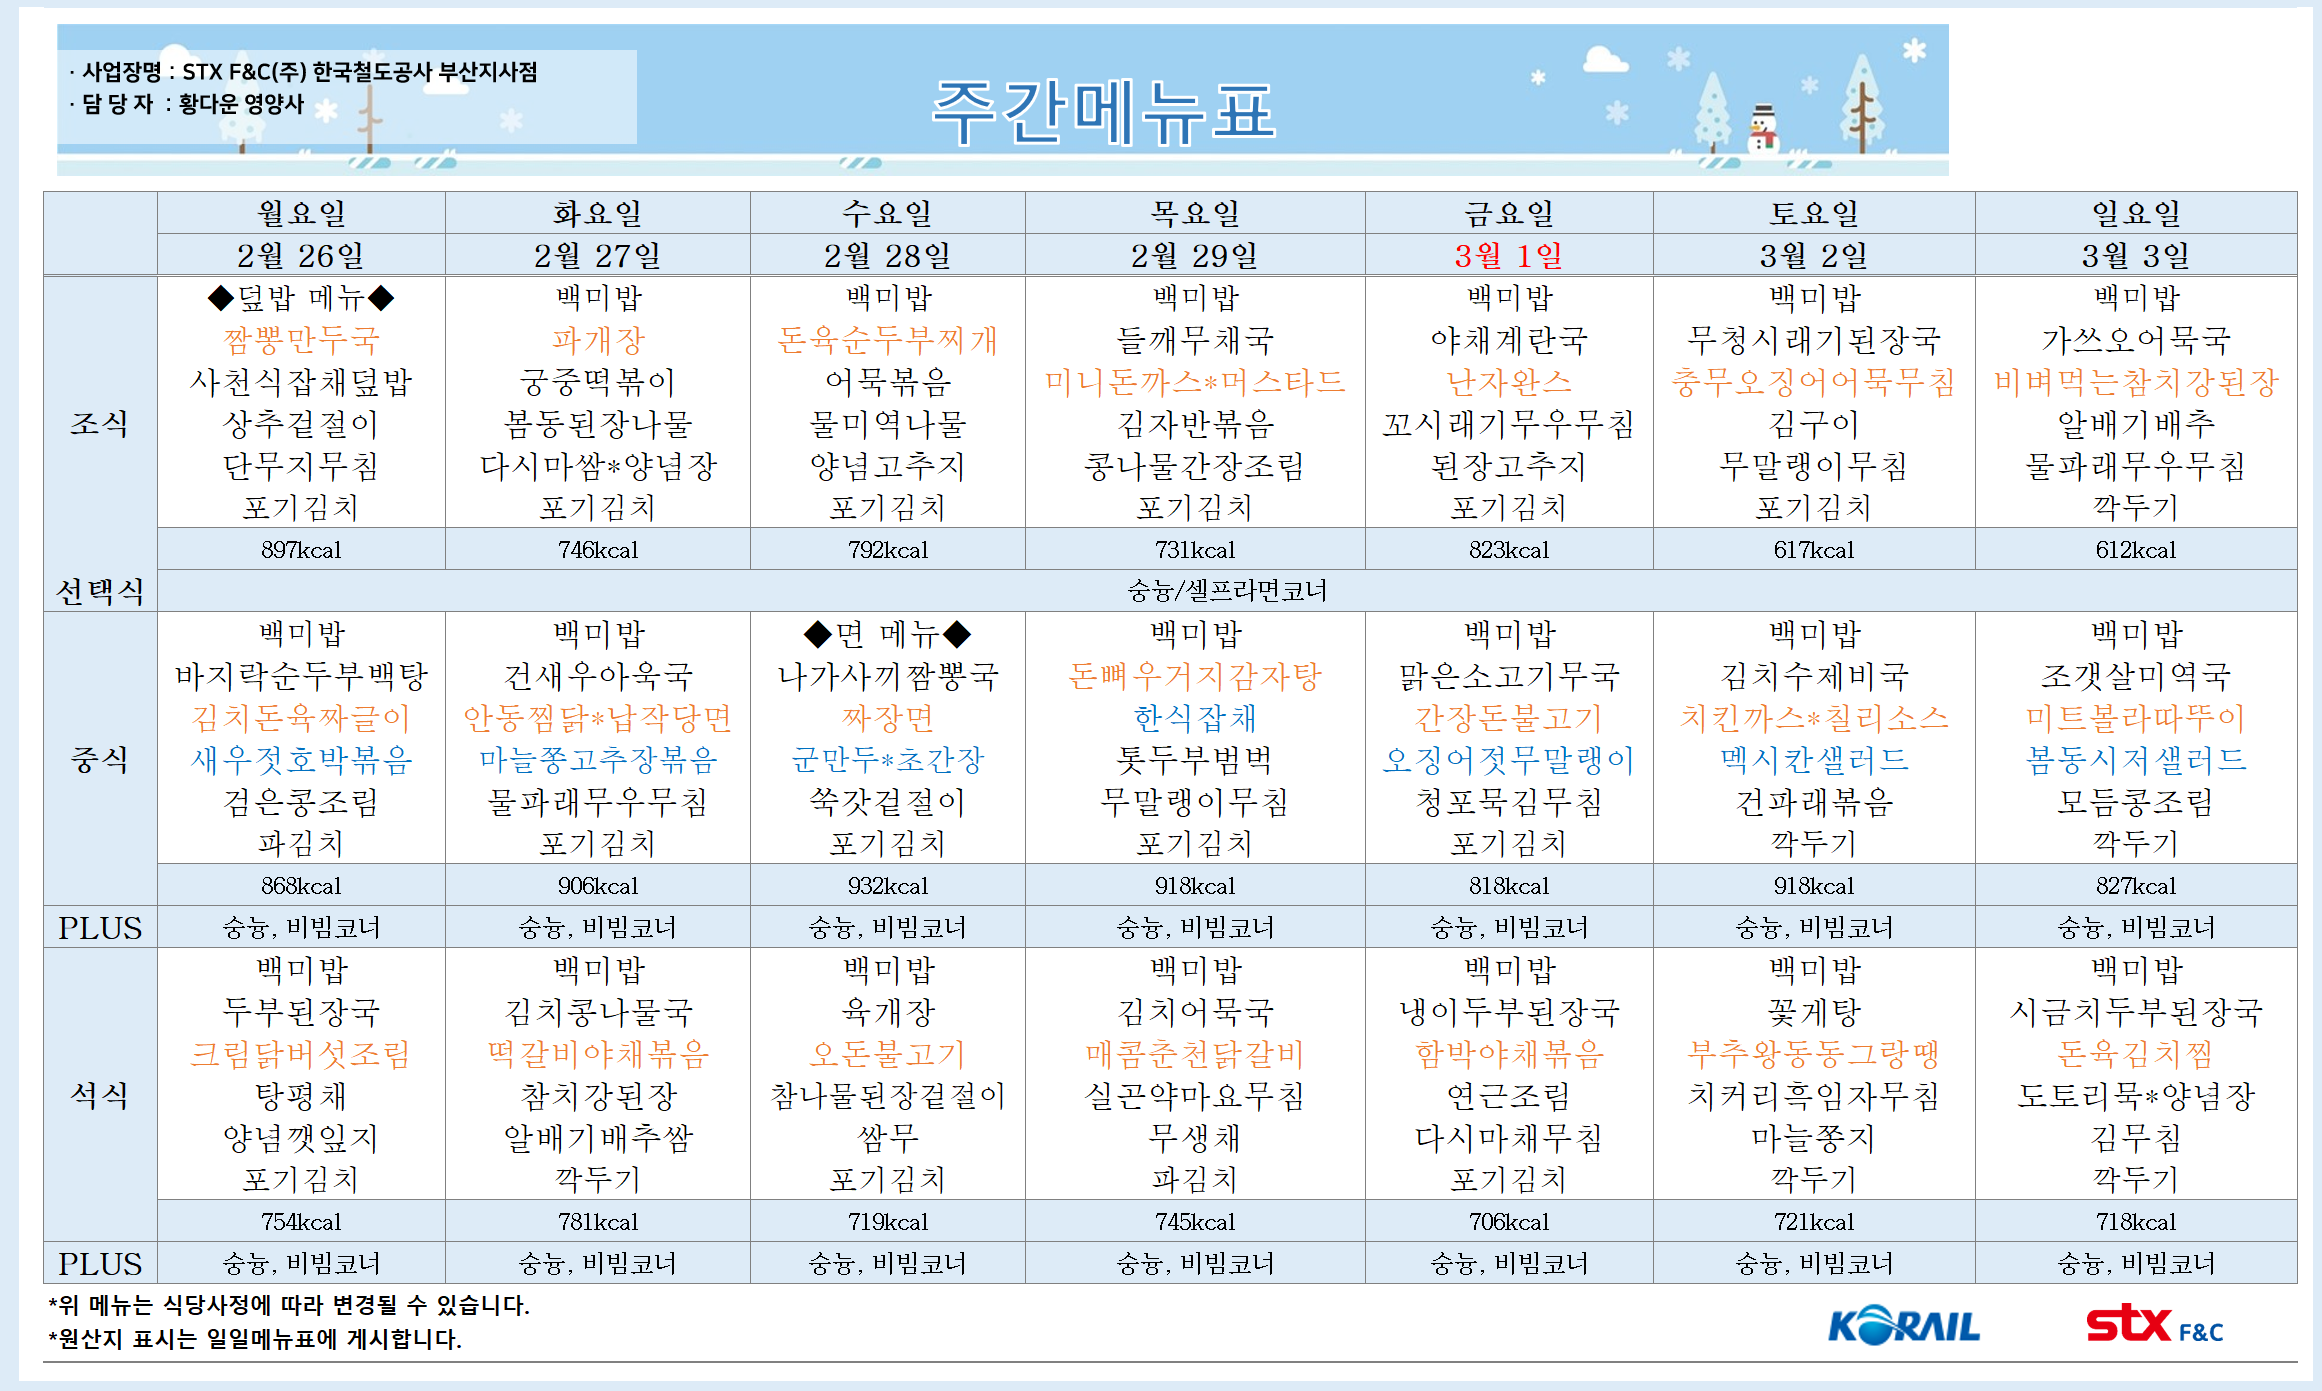Click the 부추왕동동그랑땡 menu item
Screen dimensions: 2322x1391
[1813, 1054]
